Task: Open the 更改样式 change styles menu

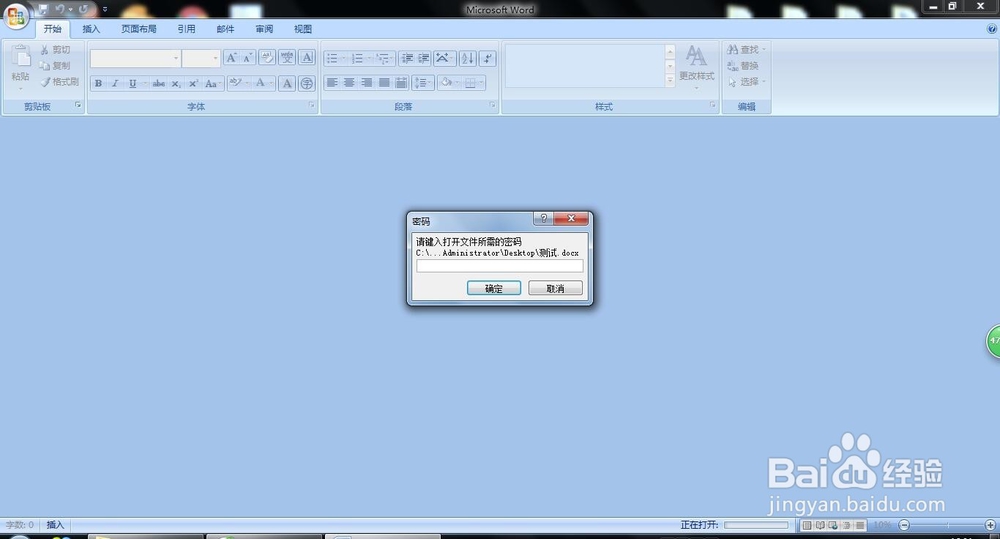Action: (x=696, y=66)
